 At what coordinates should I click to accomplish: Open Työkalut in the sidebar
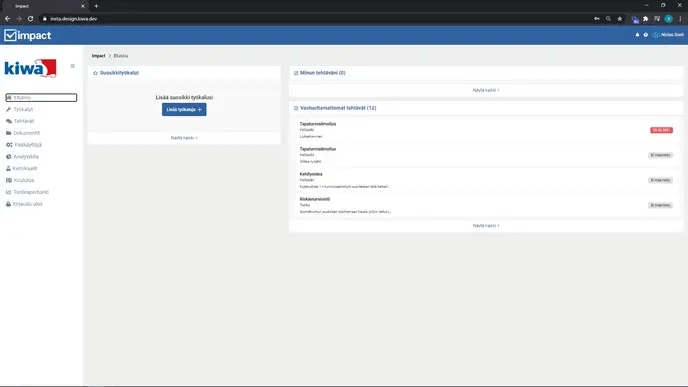point(23,109)
